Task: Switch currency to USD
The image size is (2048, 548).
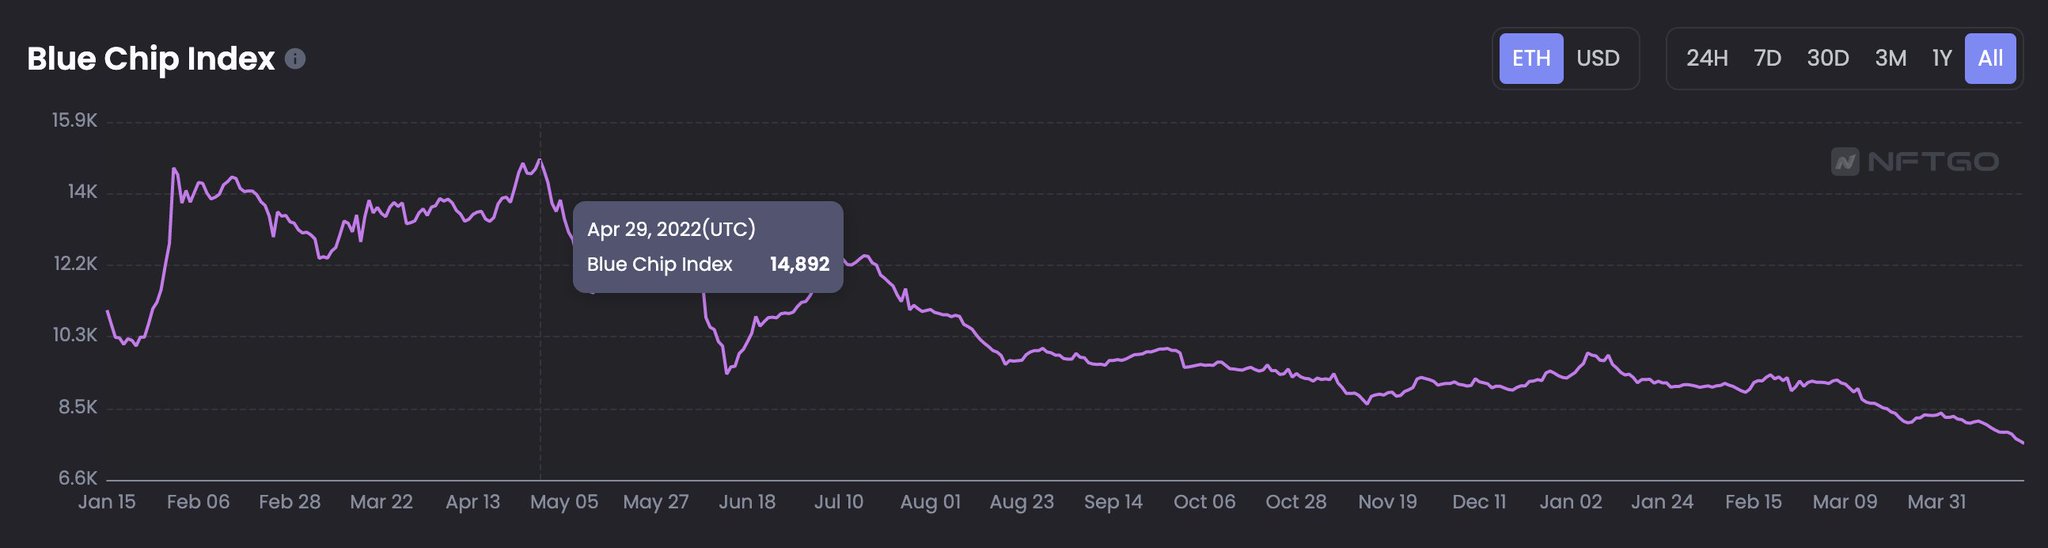Action: 1597,58
